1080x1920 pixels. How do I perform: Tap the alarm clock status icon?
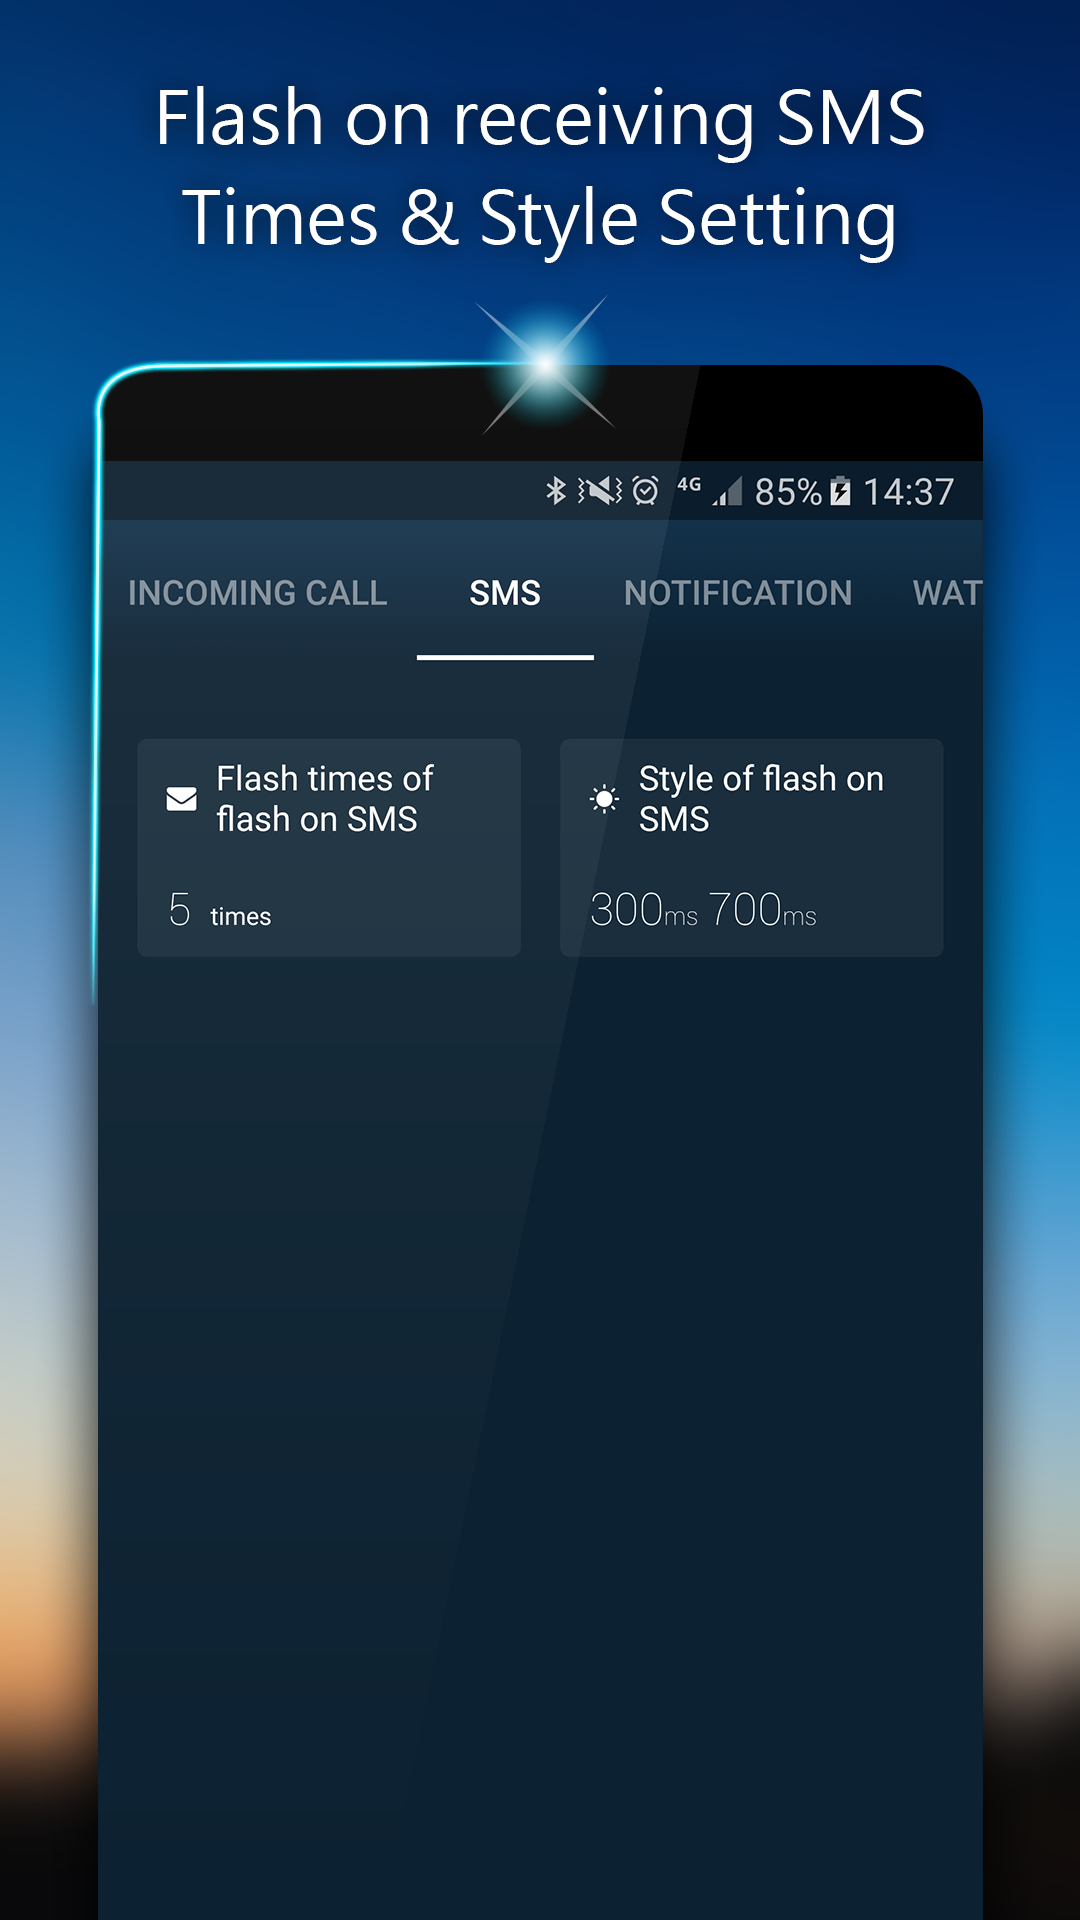coord(646,491)
